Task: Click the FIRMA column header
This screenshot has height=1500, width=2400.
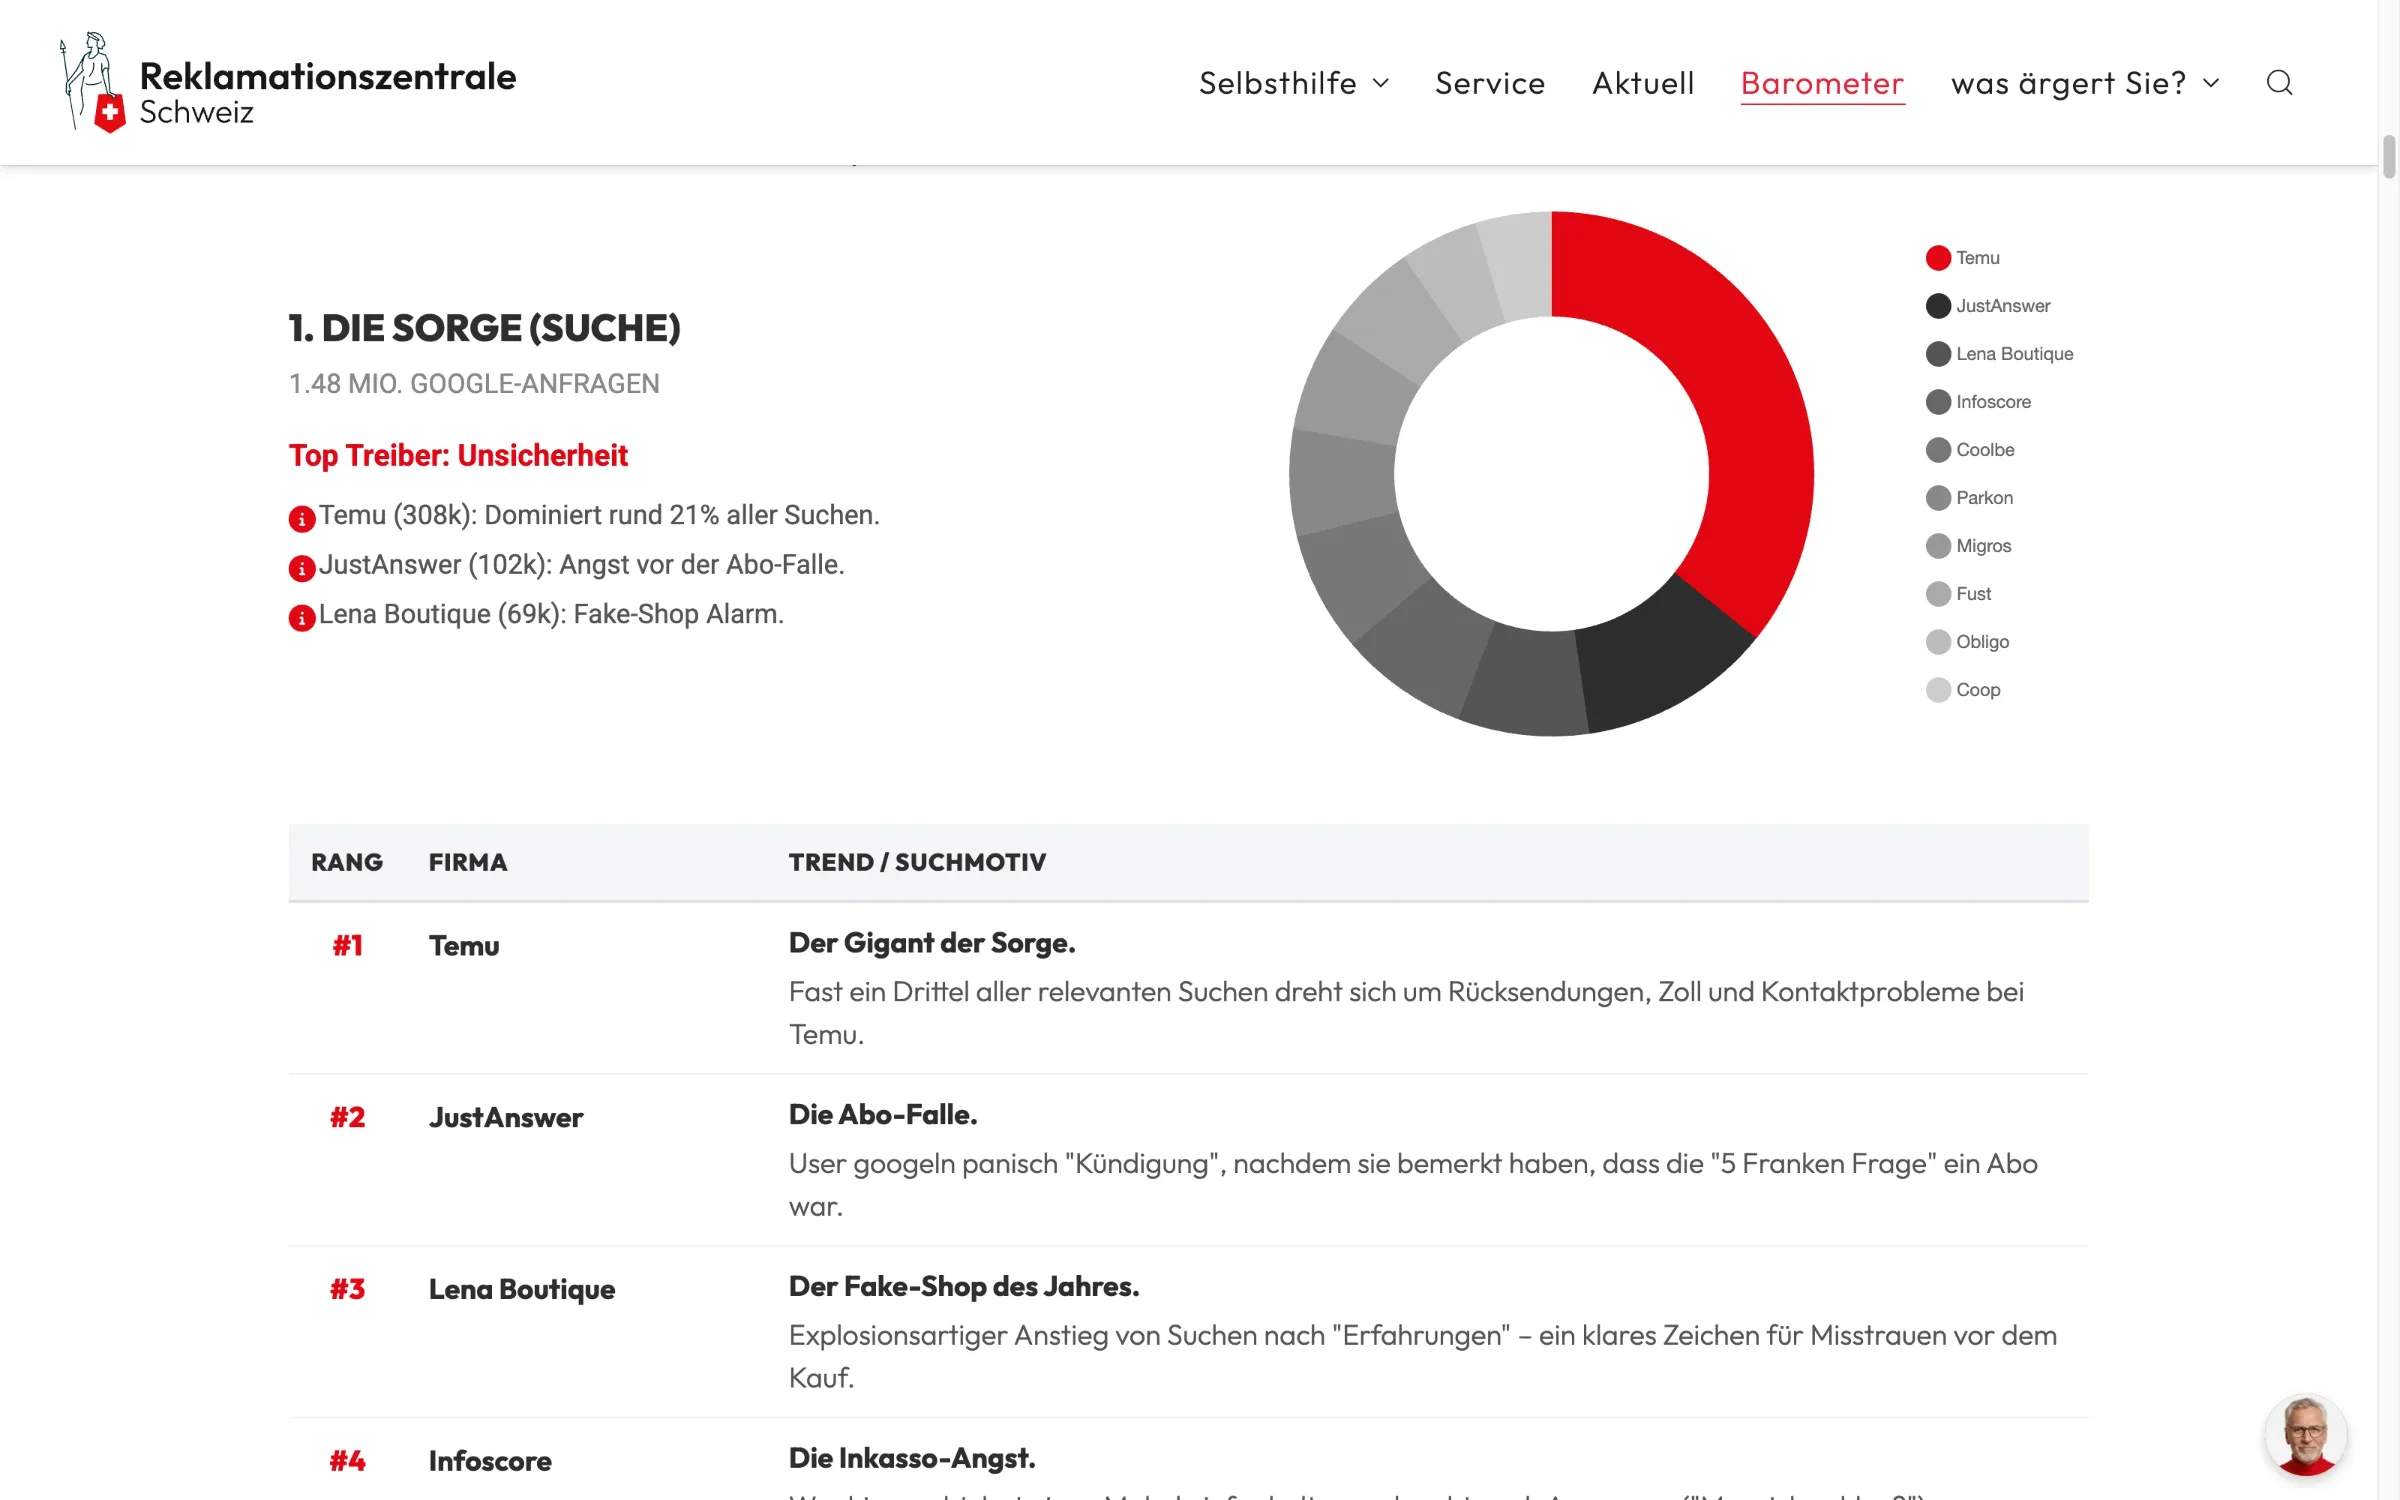Action: [468, 862]
